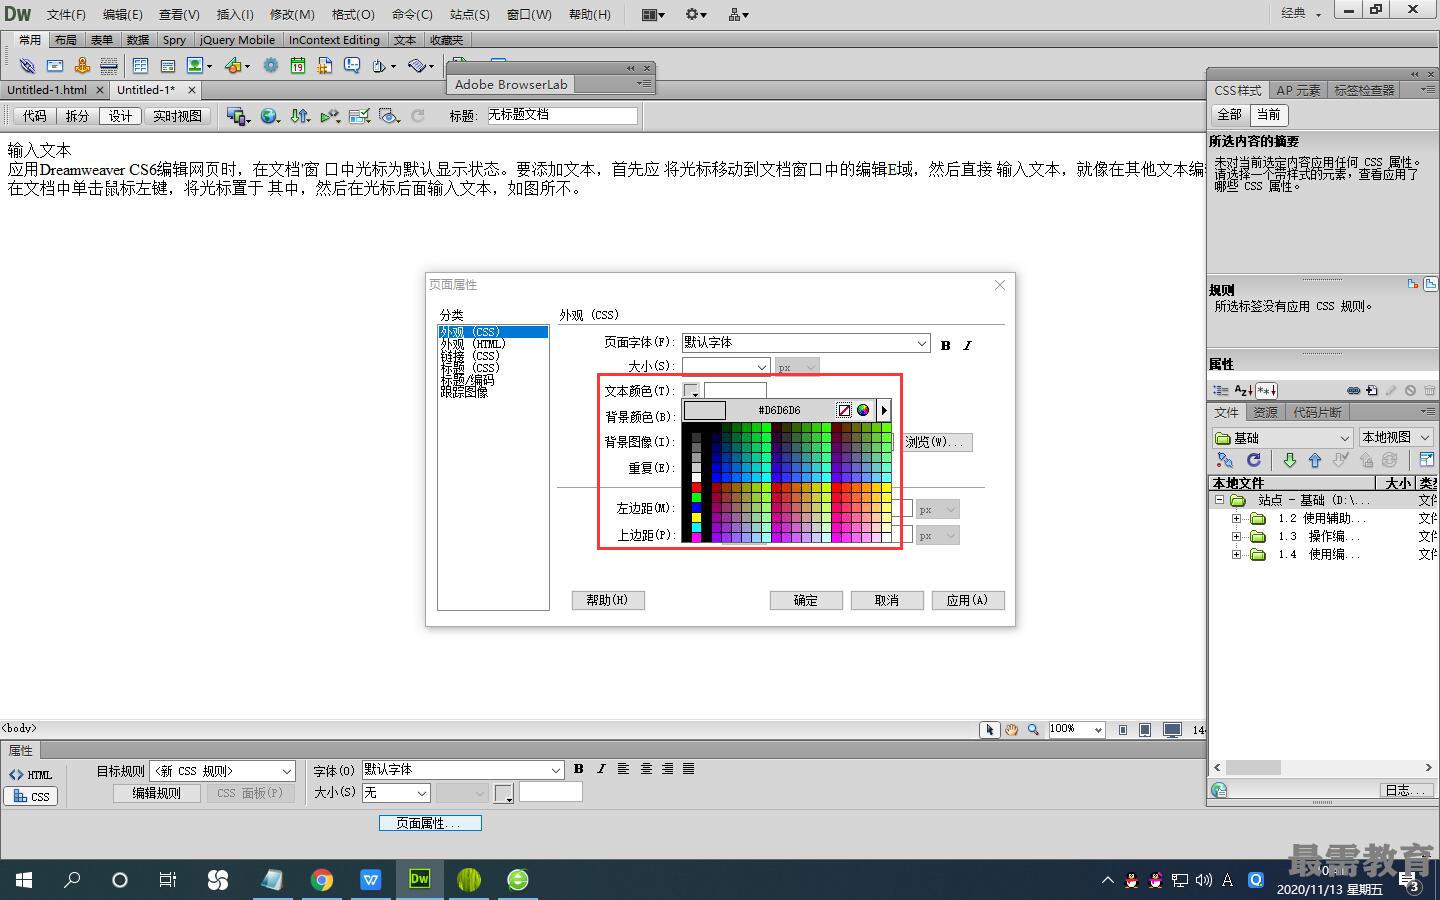Expand the 1.2 使用辅助 folder
The width and height of the screenshot is (1440, 900).
pos(1237,519)
